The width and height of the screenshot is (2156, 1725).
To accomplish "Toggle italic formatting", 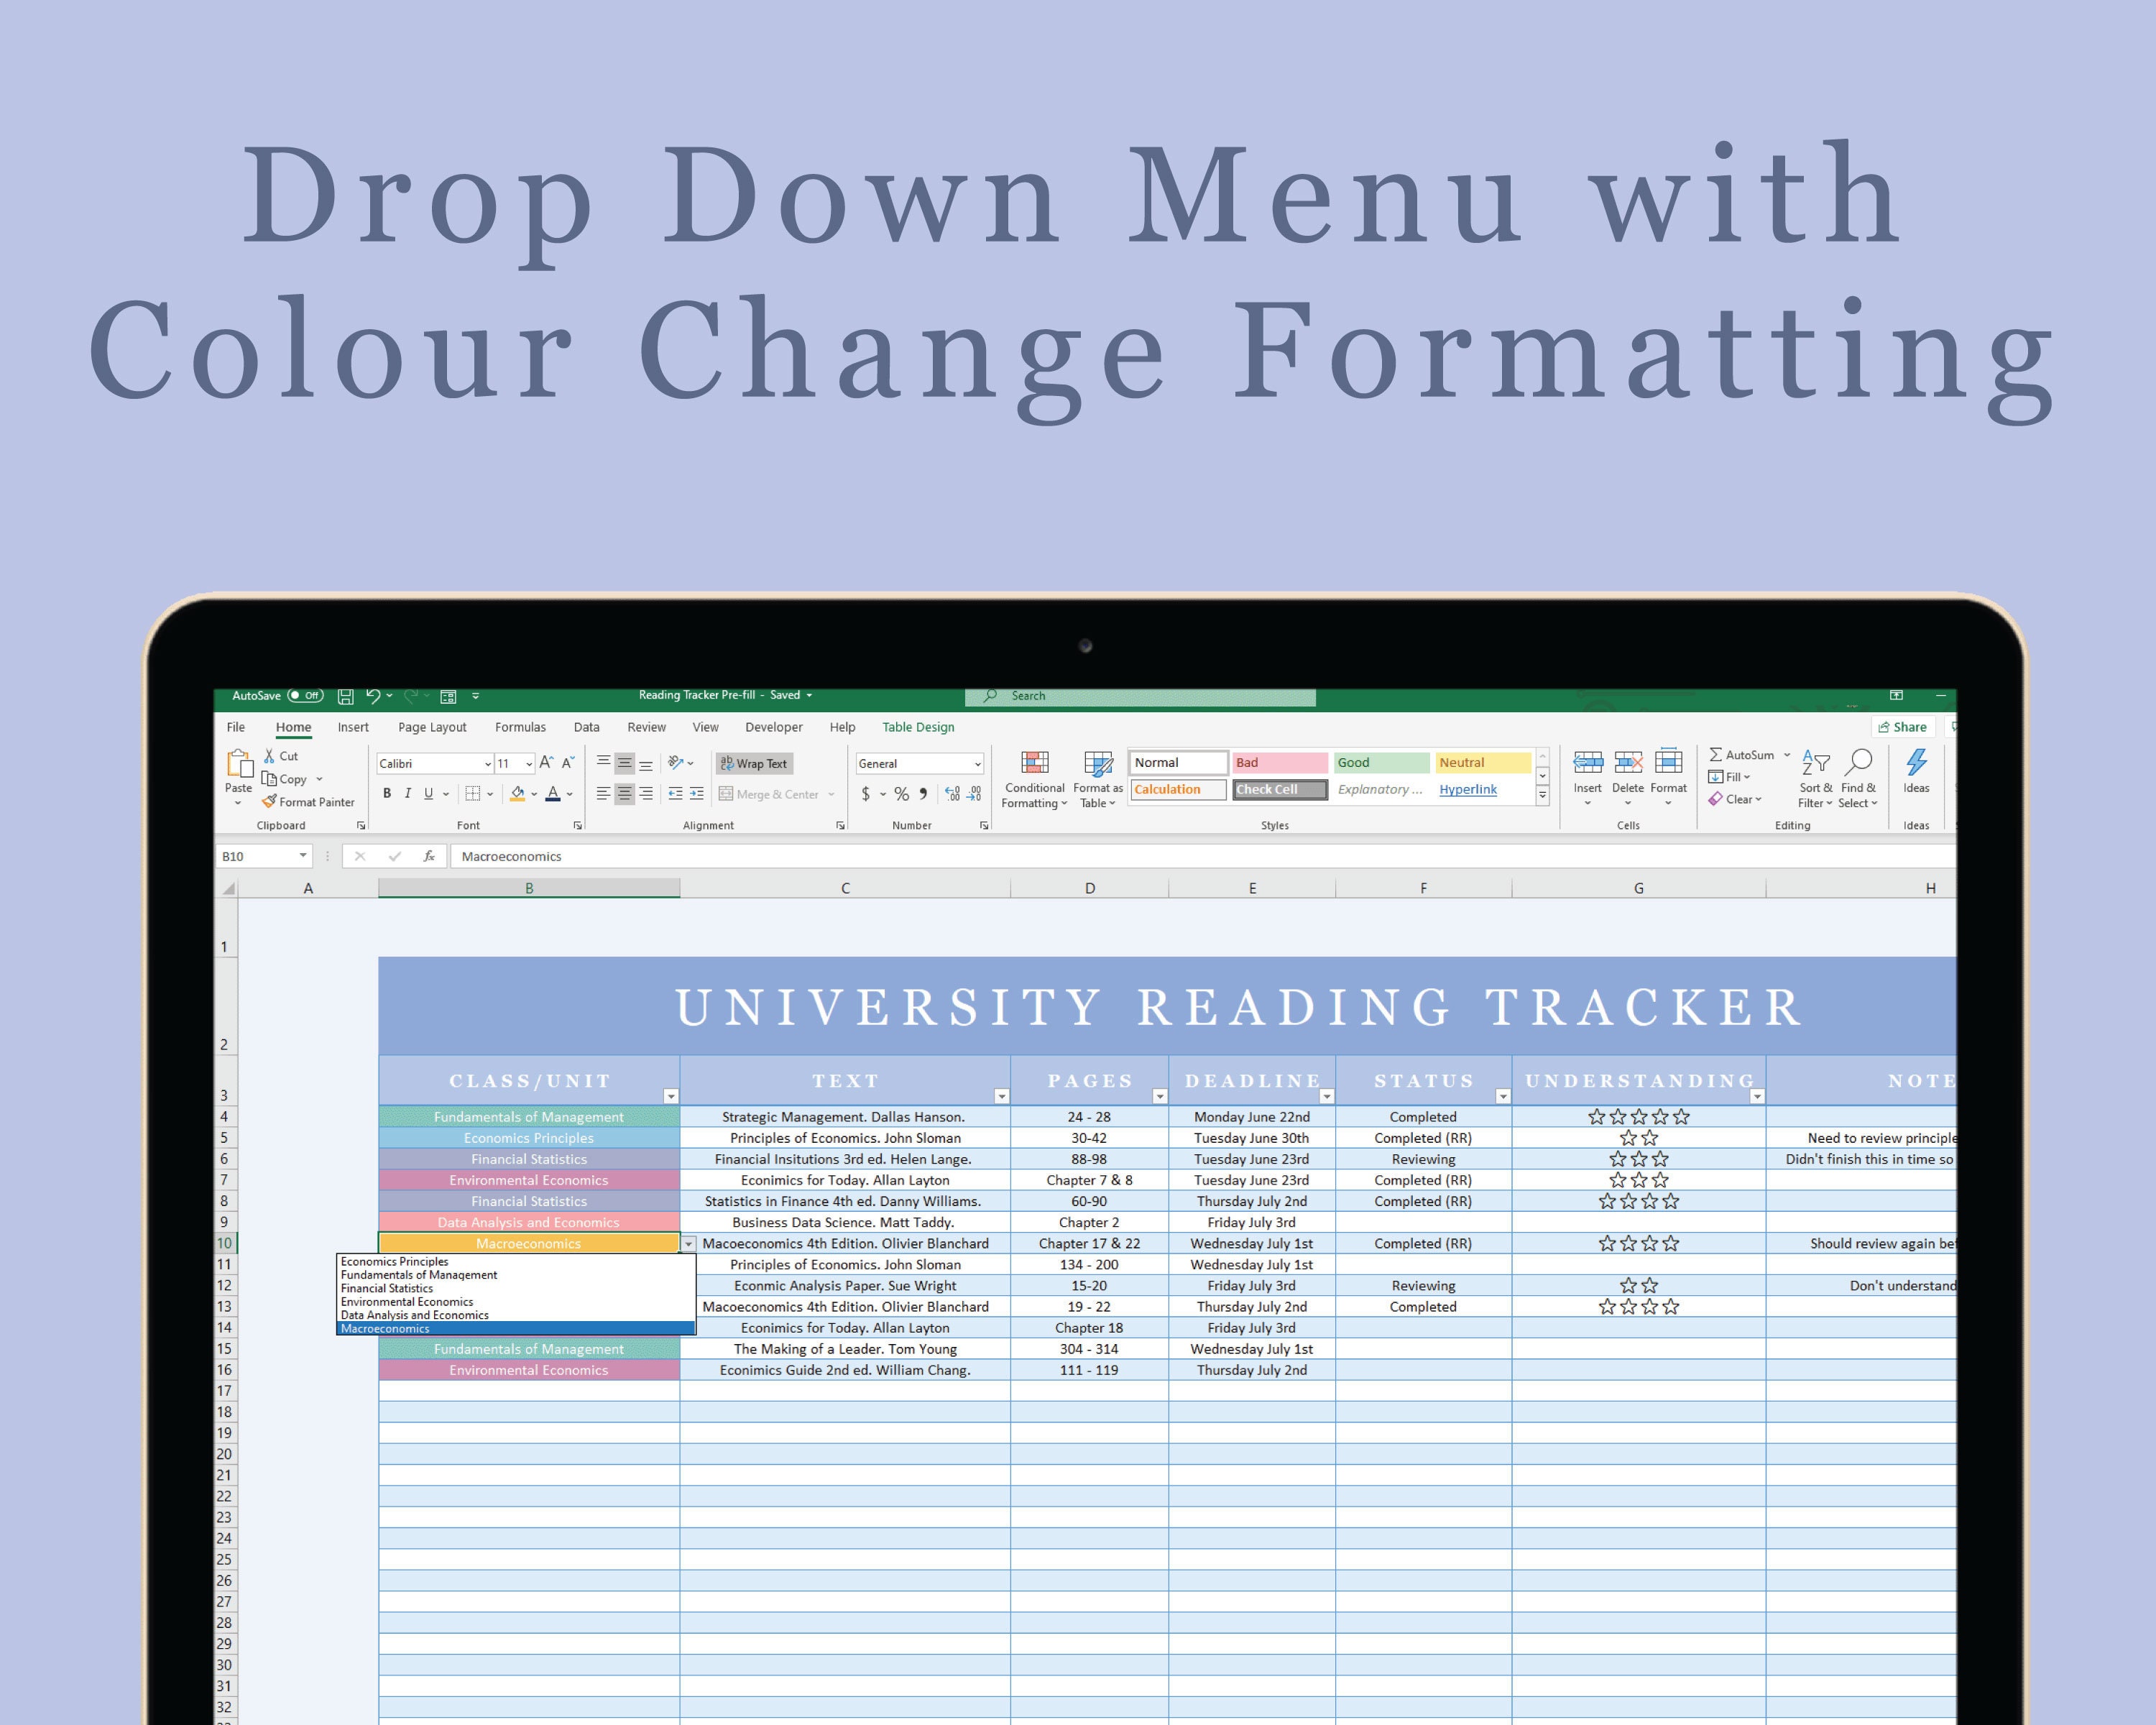I will (x=408, y=793).
